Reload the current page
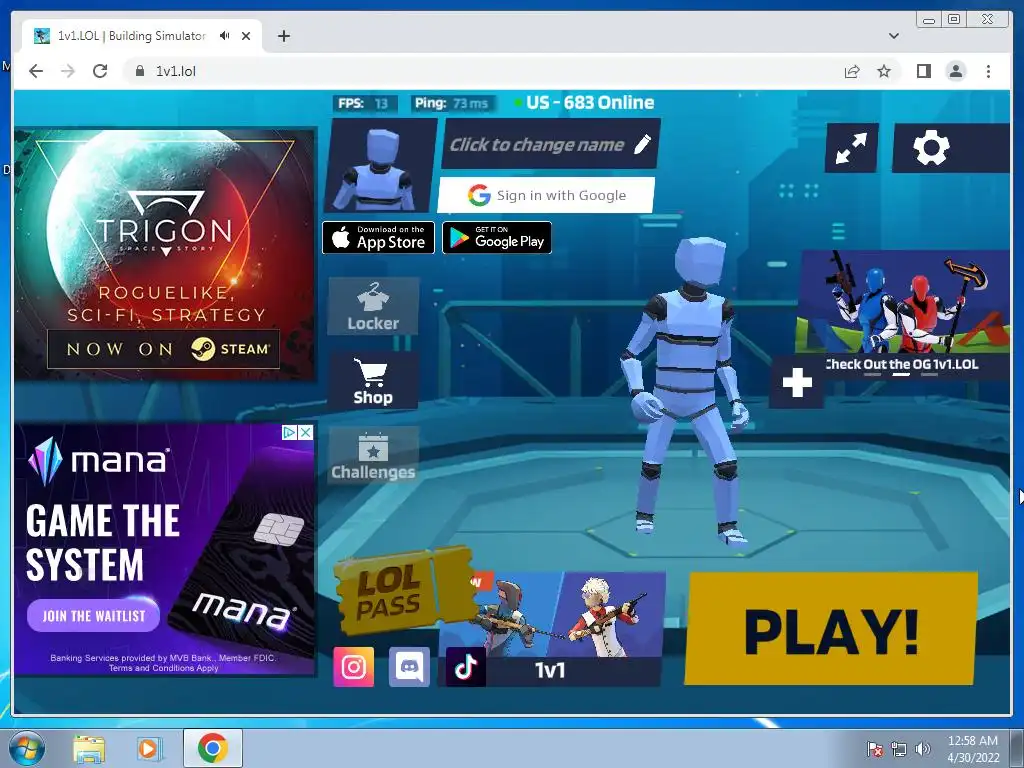Viewport: 1024px width, 768px height. [100, 71]
